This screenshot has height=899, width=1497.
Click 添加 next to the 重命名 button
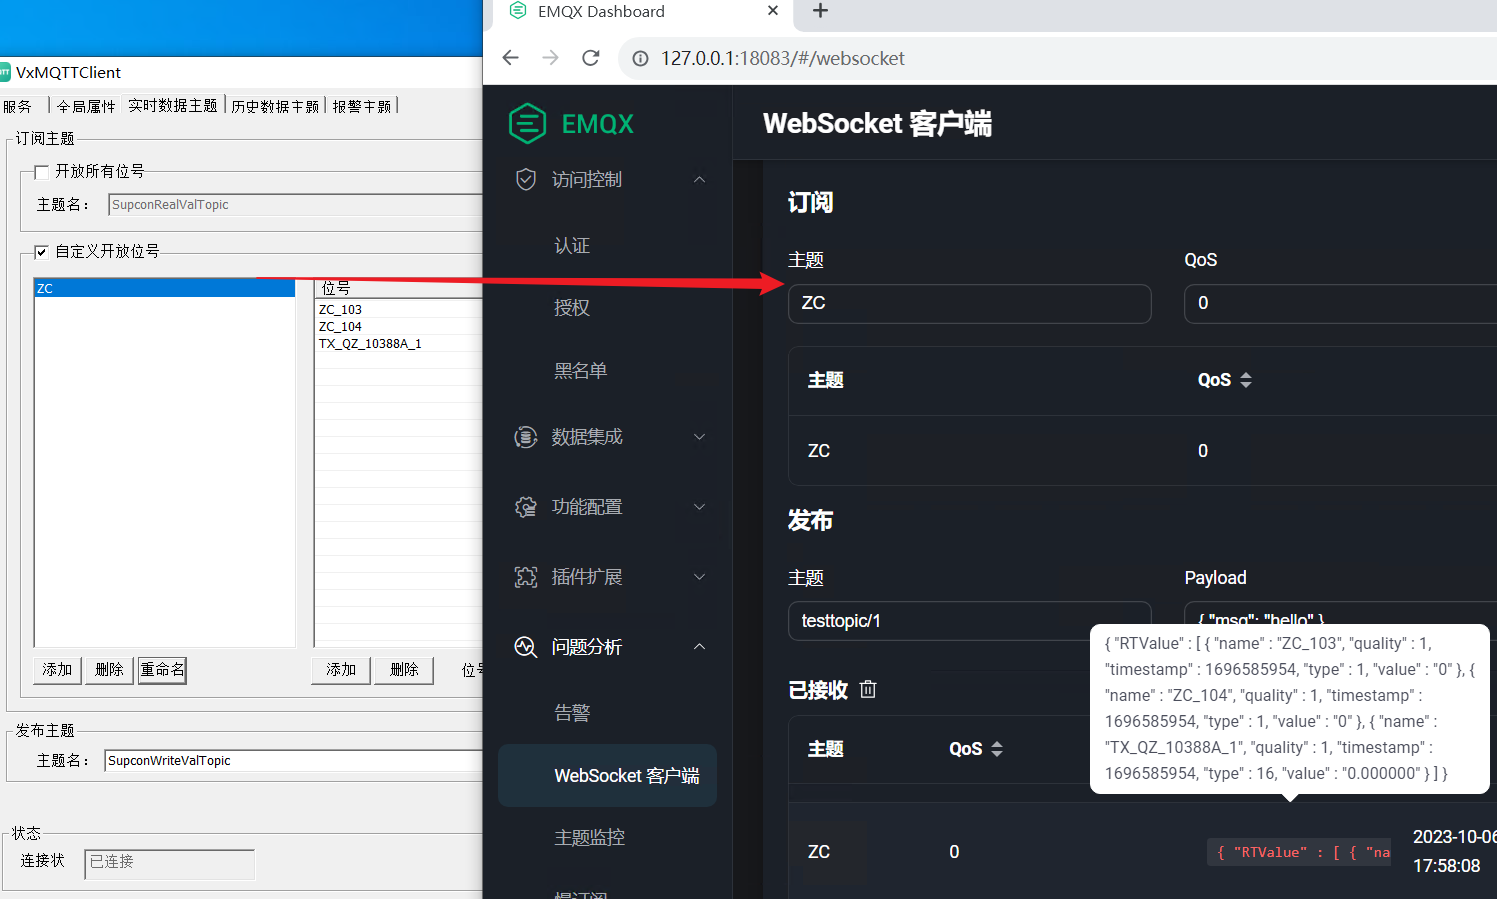pyautogui.click(x=57, y=670)
